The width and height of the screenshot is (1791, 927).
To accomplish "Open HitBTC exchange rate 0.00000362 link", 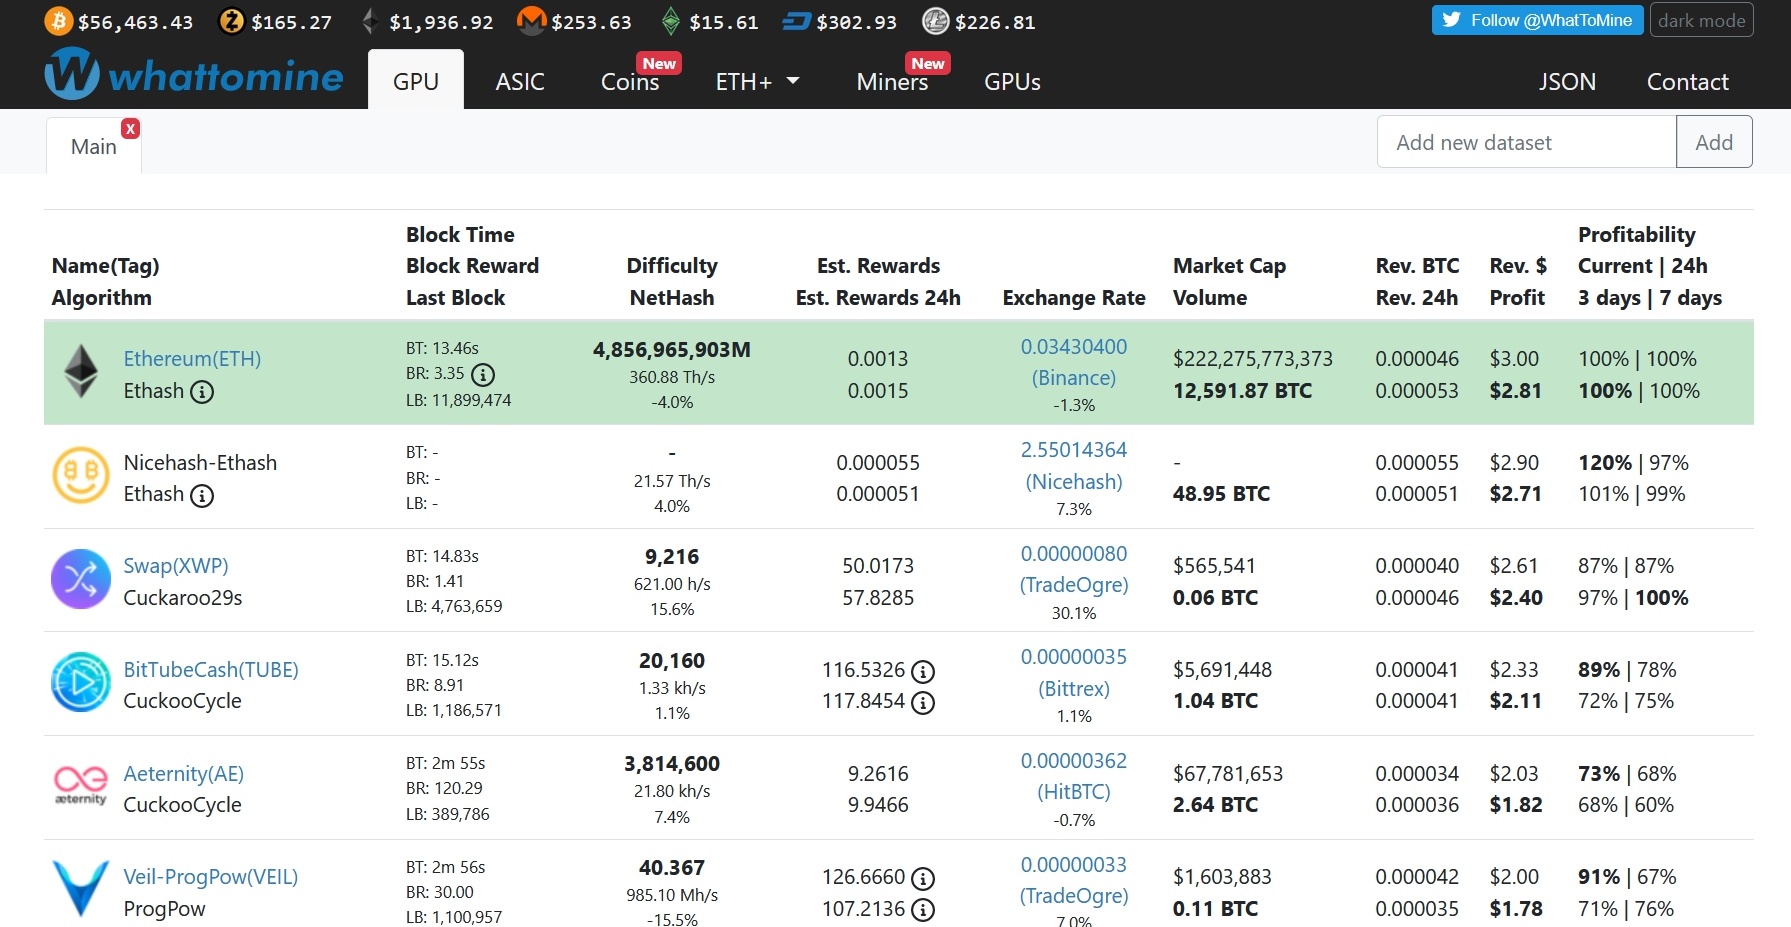I will click(x=1074, y=776).
